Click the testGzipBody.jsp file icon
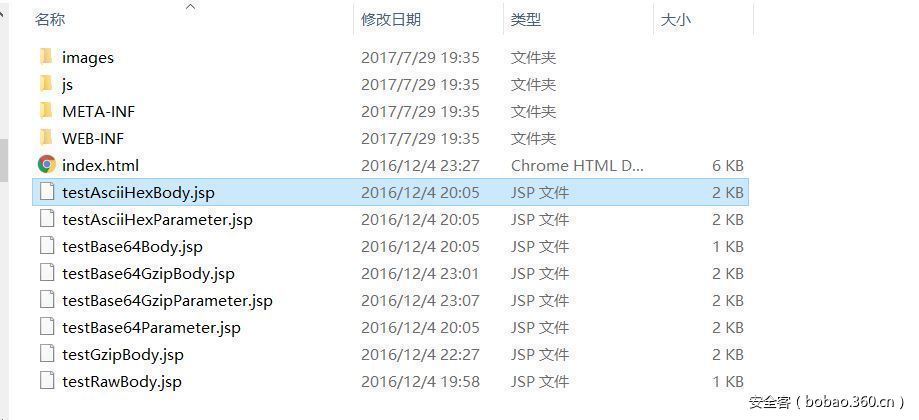The width and height of the screenshot is (919, 420). (x=47, y=354)
